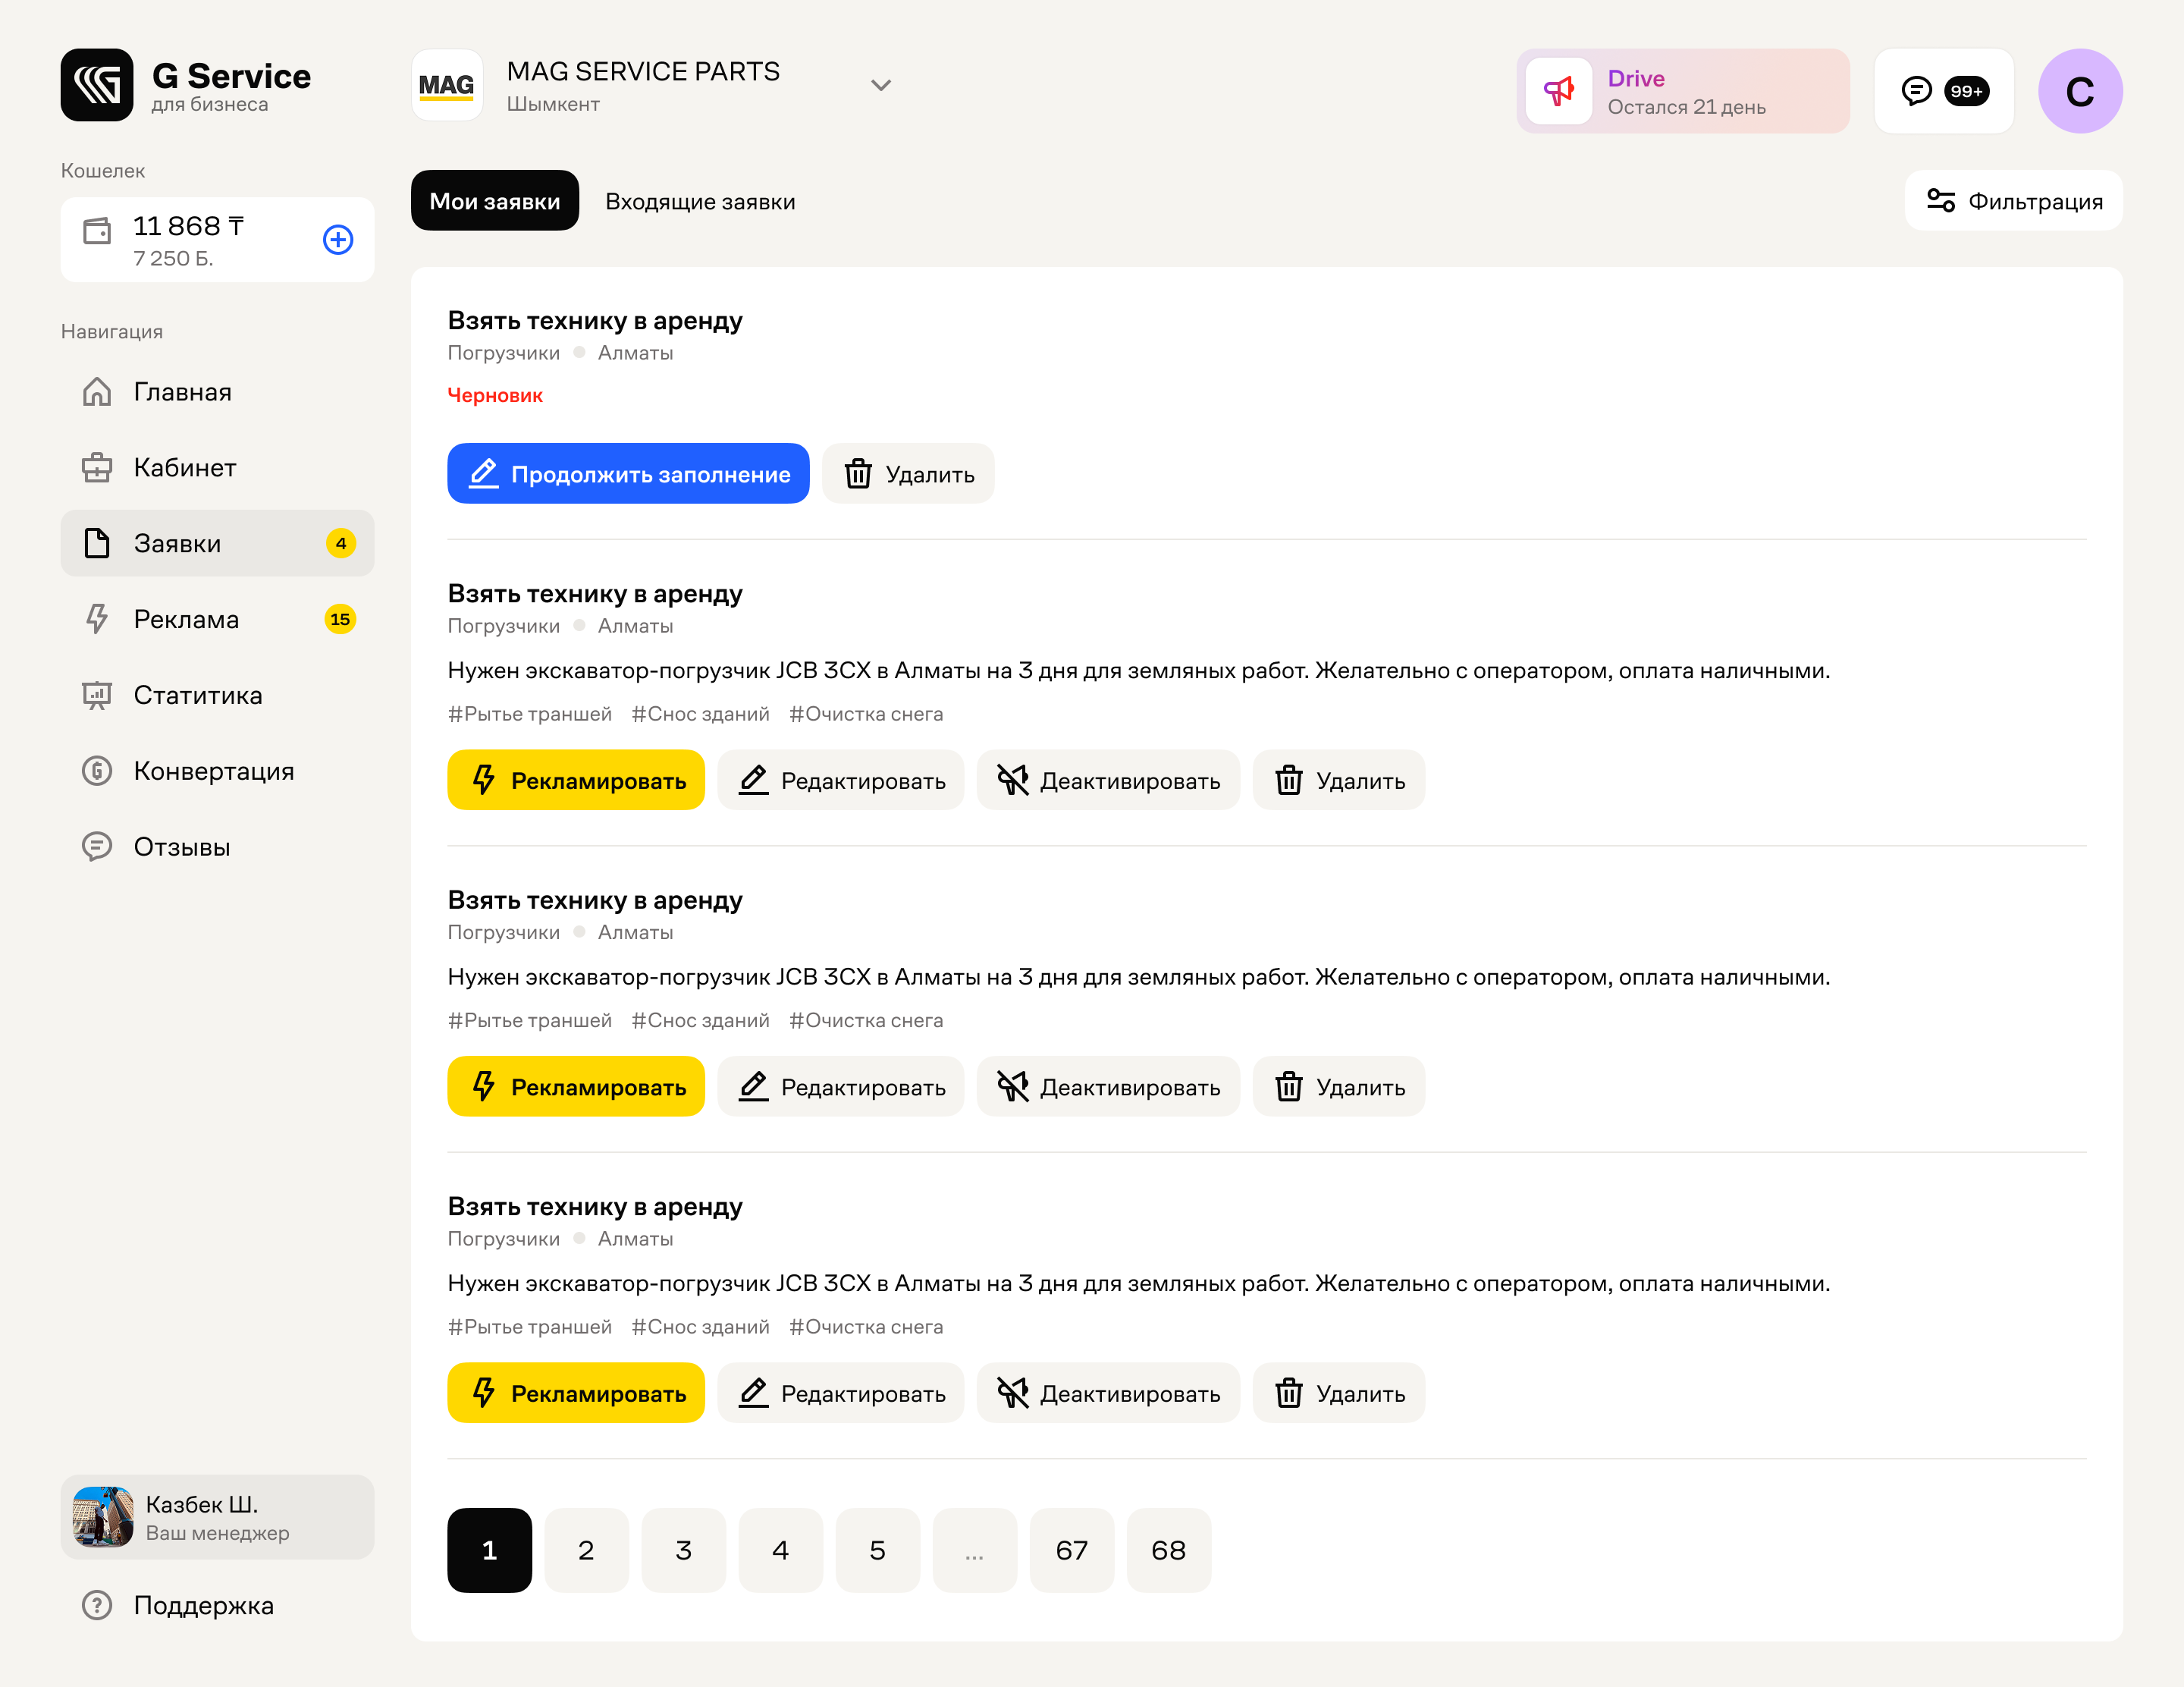Go to Главная in the navigation
The image size is (2184, 1687).
point(217,392)
